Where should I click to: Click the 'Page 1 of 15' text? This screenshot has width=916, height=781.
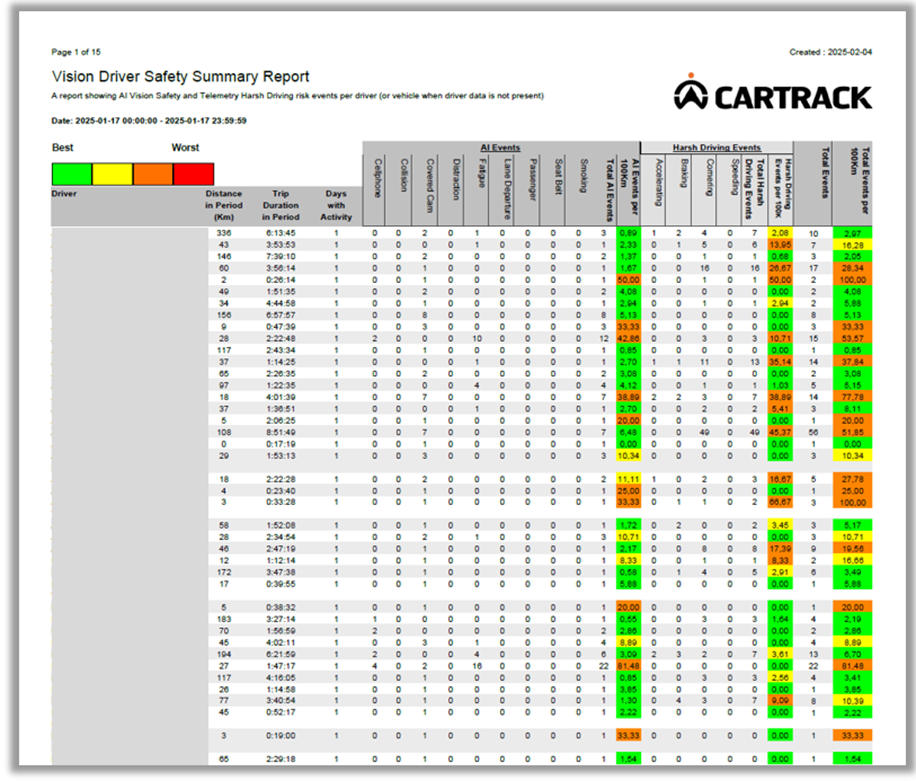coord(76,52)
